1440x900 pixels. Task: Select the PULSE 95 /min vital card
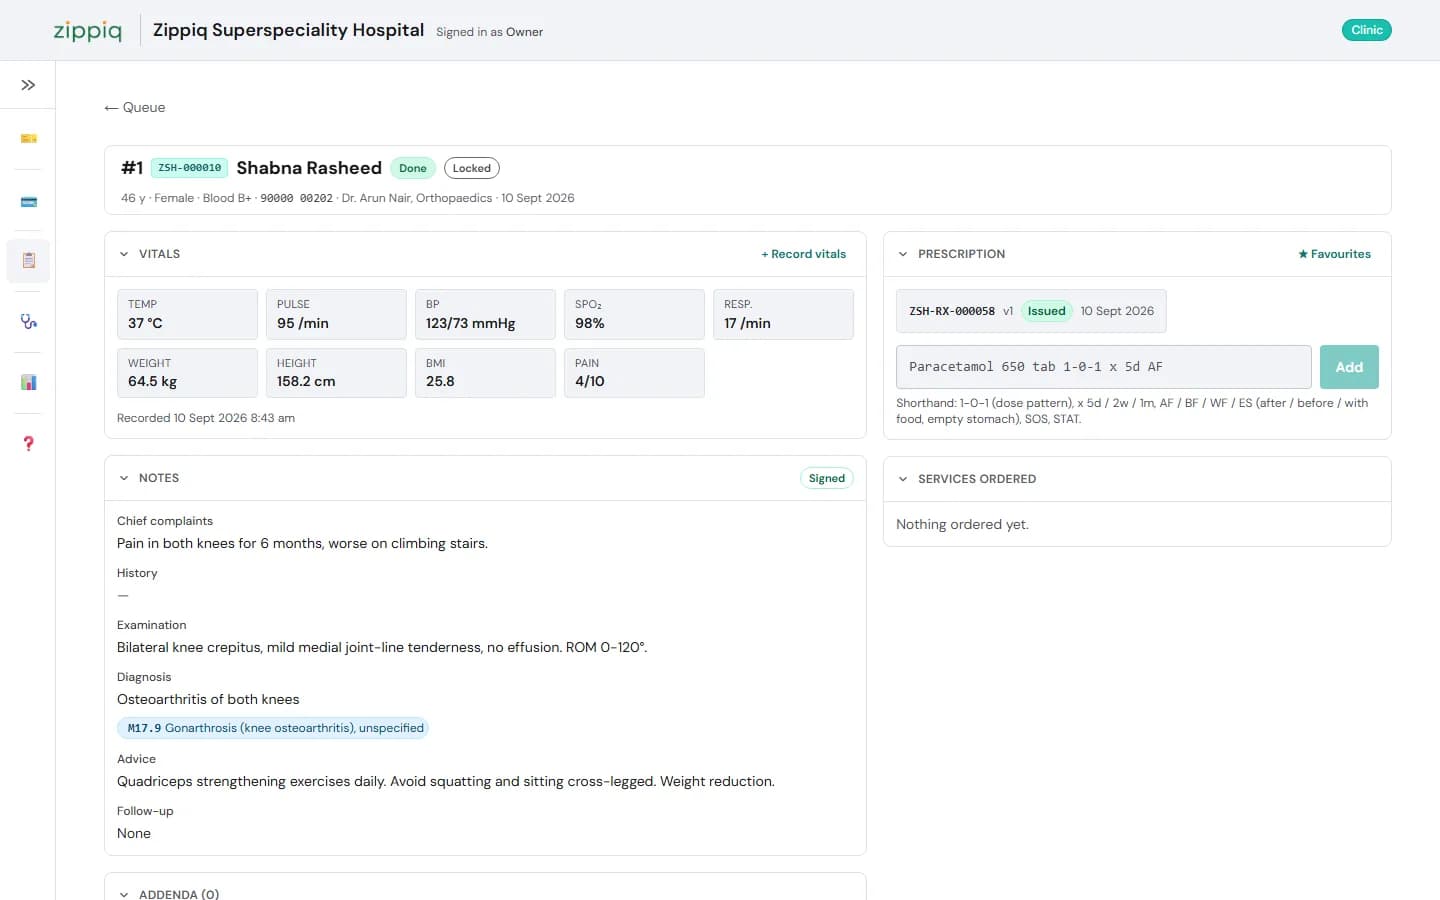tap(336, 314)
